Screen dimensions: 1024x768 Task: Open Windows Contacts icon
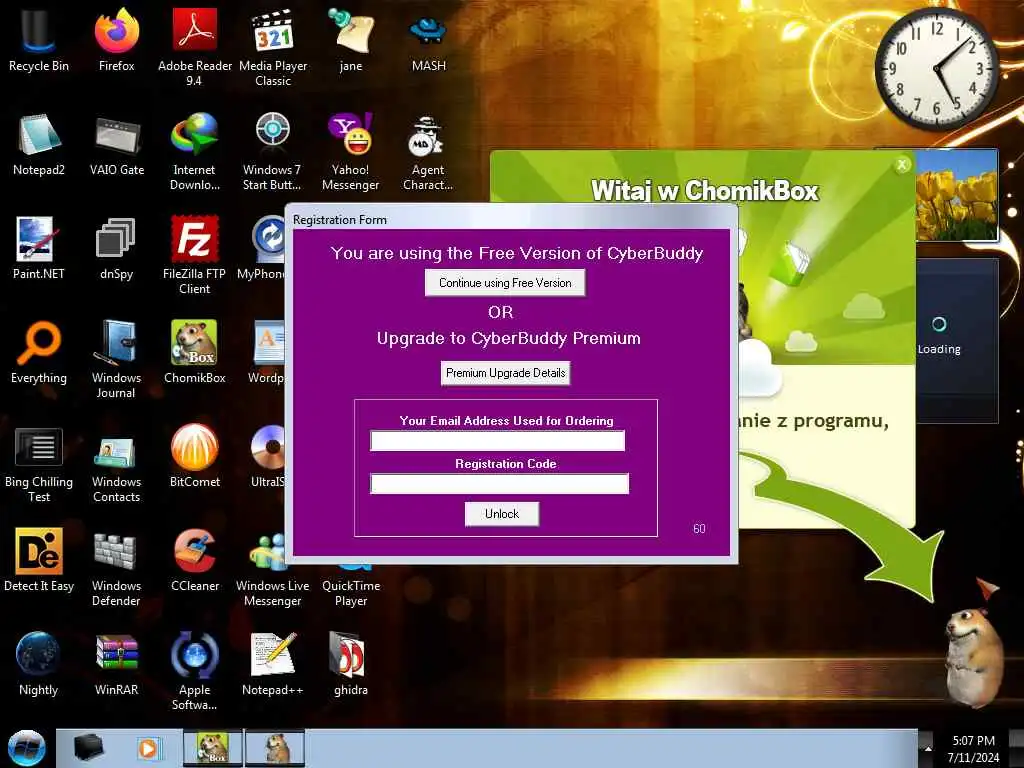pyautogui.click(x=116, y=463)
